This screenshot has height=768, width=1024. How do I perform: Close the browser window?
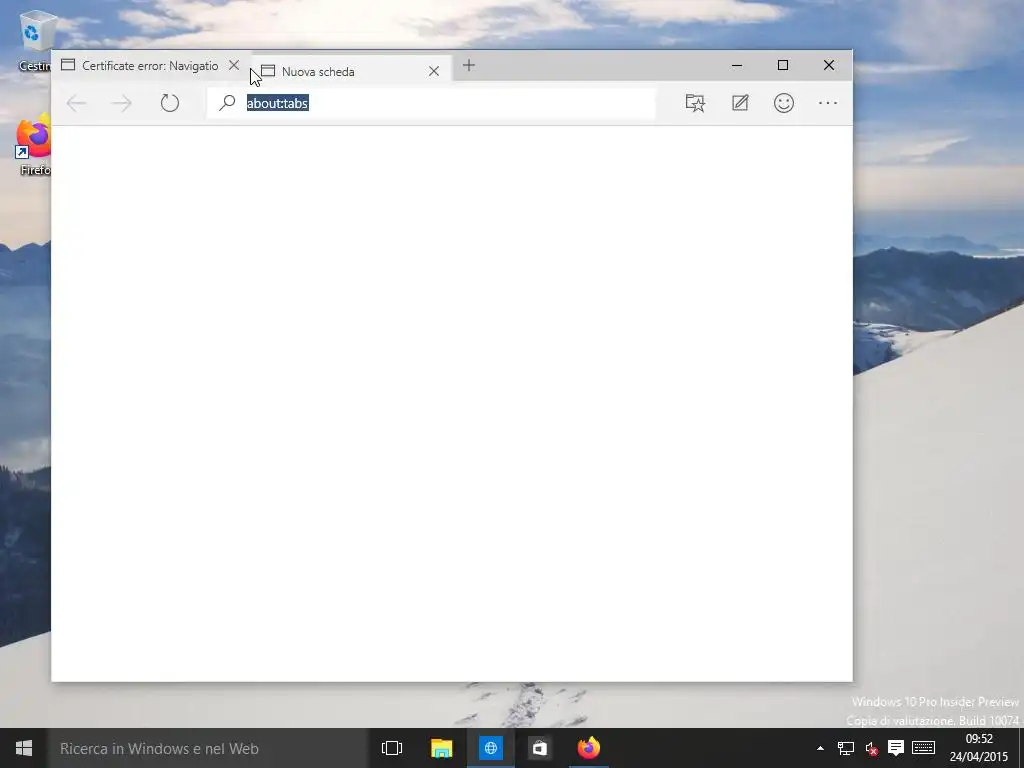click(829, 65)
